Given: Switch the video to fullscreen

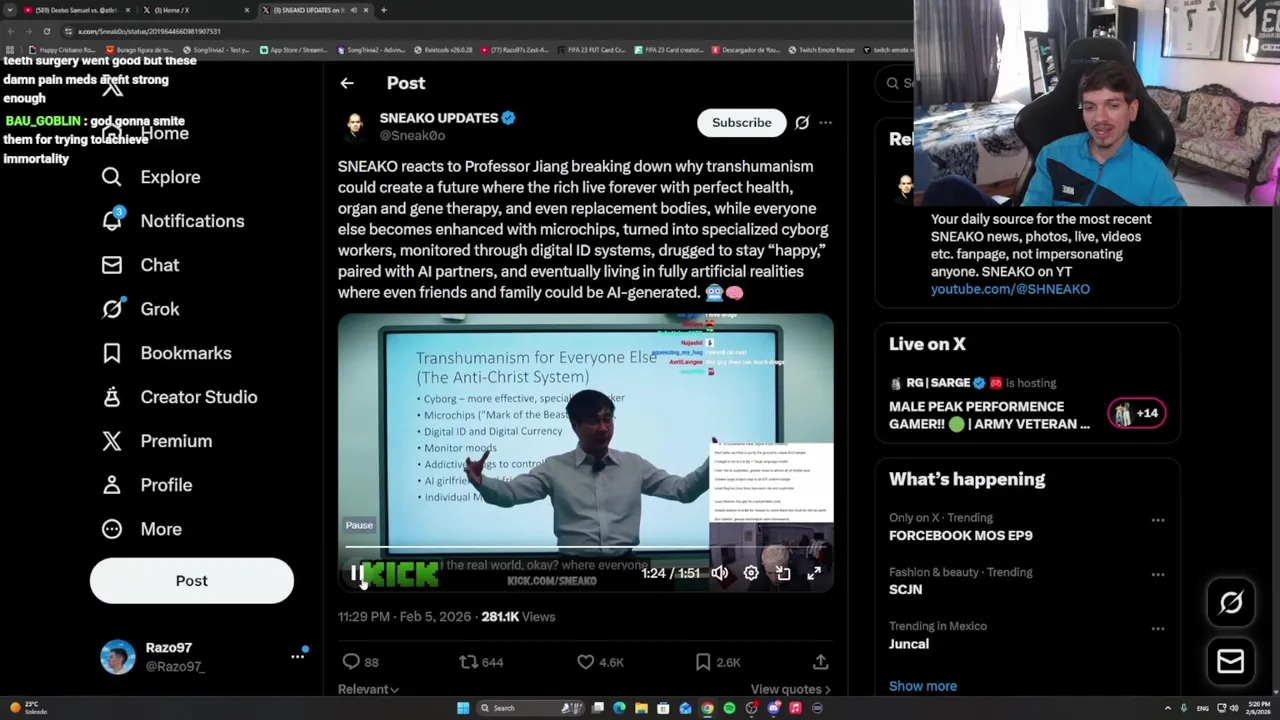Looking at the screenshot, I should [x=814, y=573].
